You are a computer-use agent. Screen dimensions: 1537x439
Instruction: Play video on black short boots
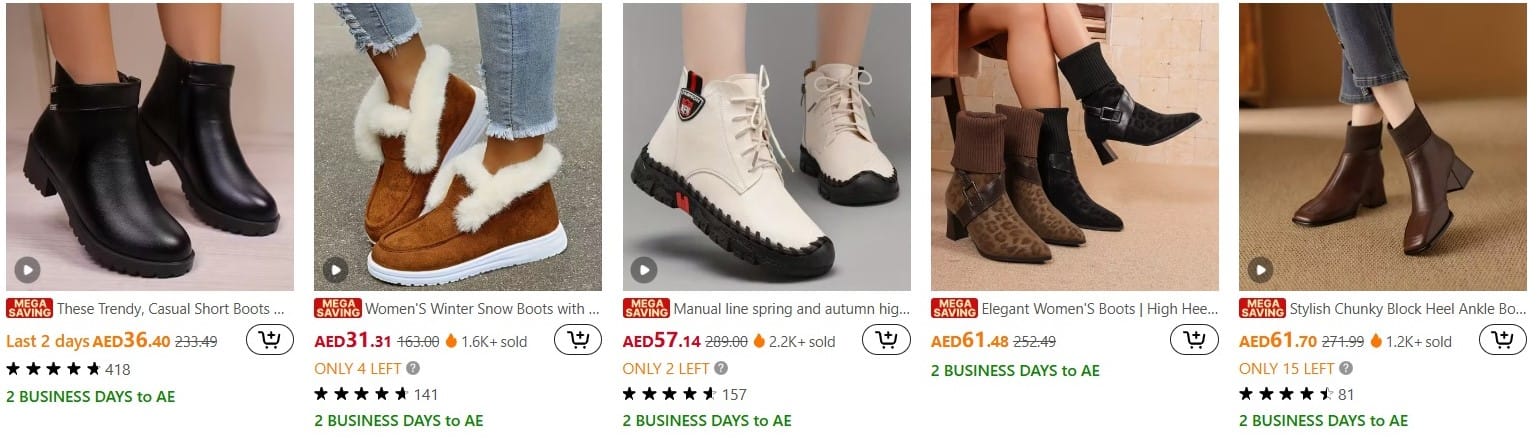click(27, 269)
